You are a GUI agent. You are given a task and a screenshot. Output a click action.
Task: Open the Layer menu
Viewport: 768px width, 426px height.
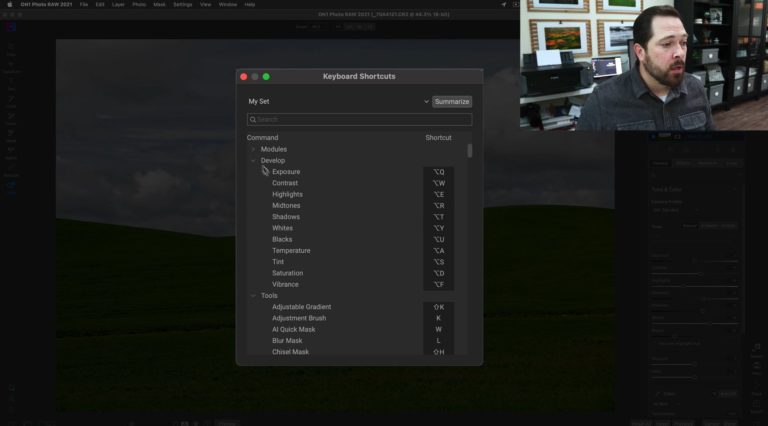[118, 4]
